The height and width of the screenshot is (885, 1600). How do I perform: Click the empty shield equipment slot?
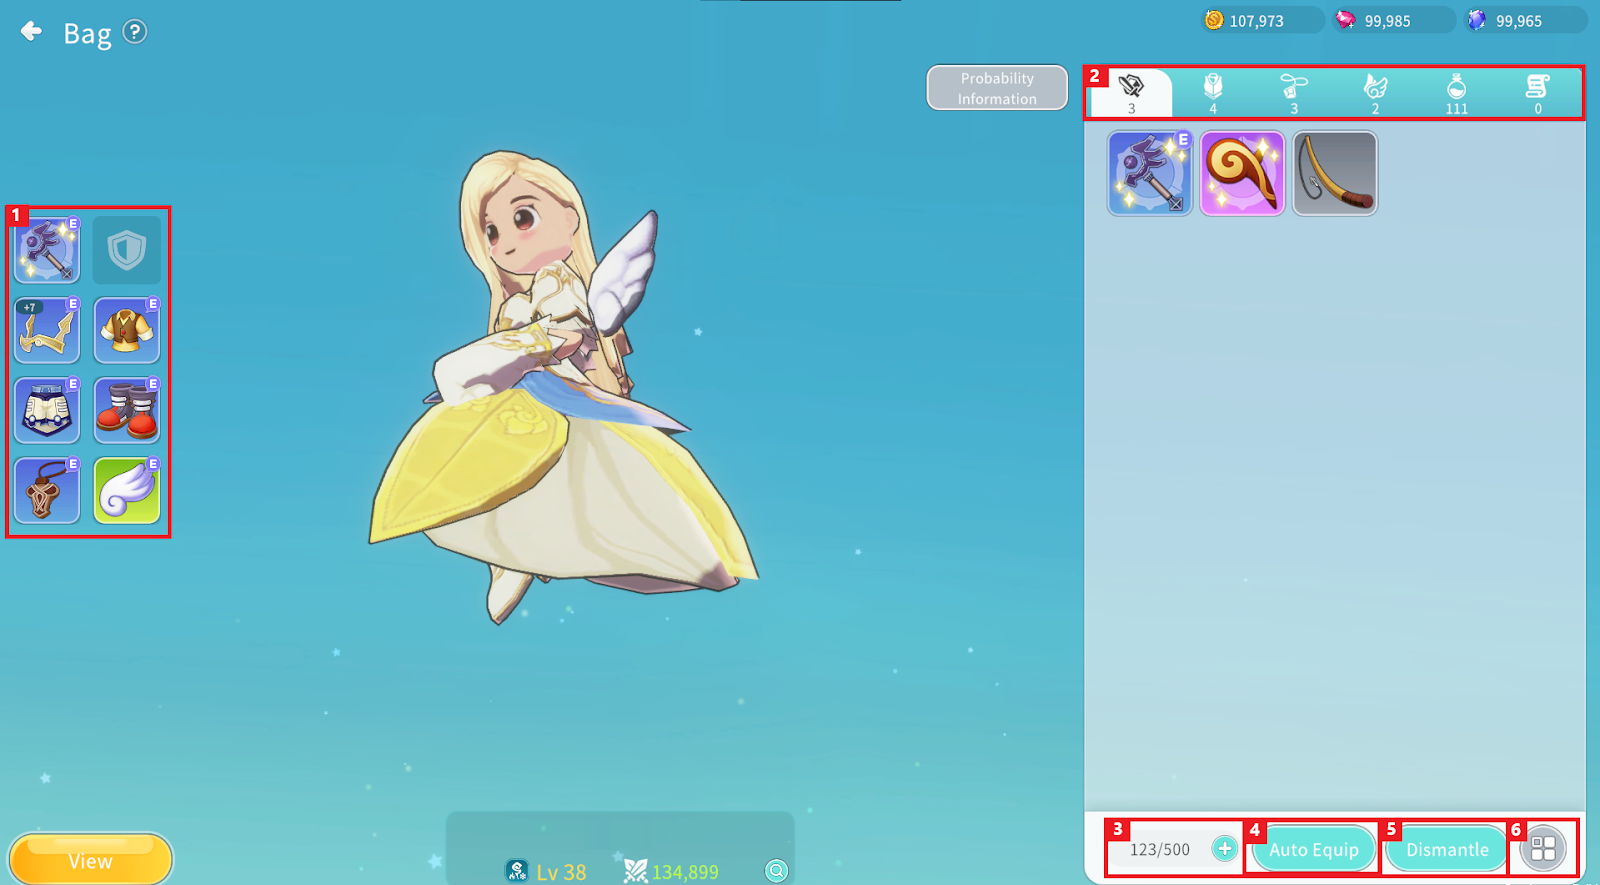127,250
